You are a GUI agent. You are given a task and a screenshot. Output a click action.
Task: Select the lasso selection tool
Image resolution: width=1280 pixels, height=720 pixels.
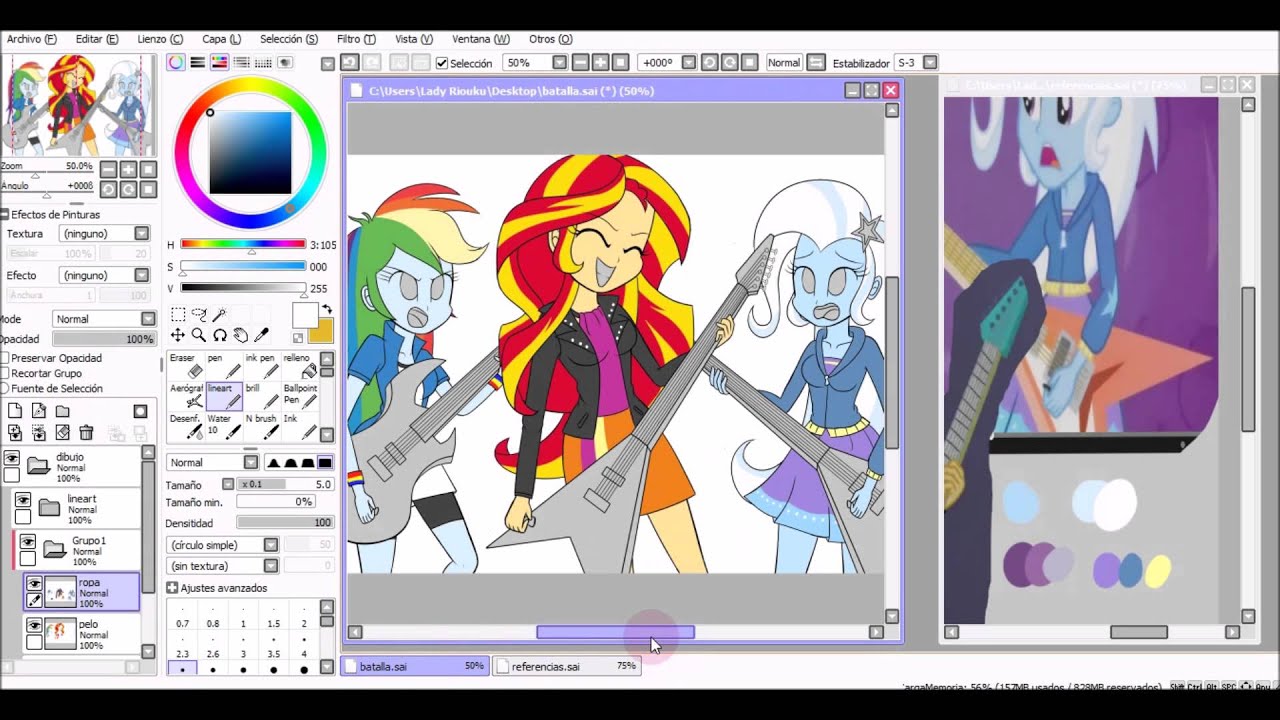(199, 314)
